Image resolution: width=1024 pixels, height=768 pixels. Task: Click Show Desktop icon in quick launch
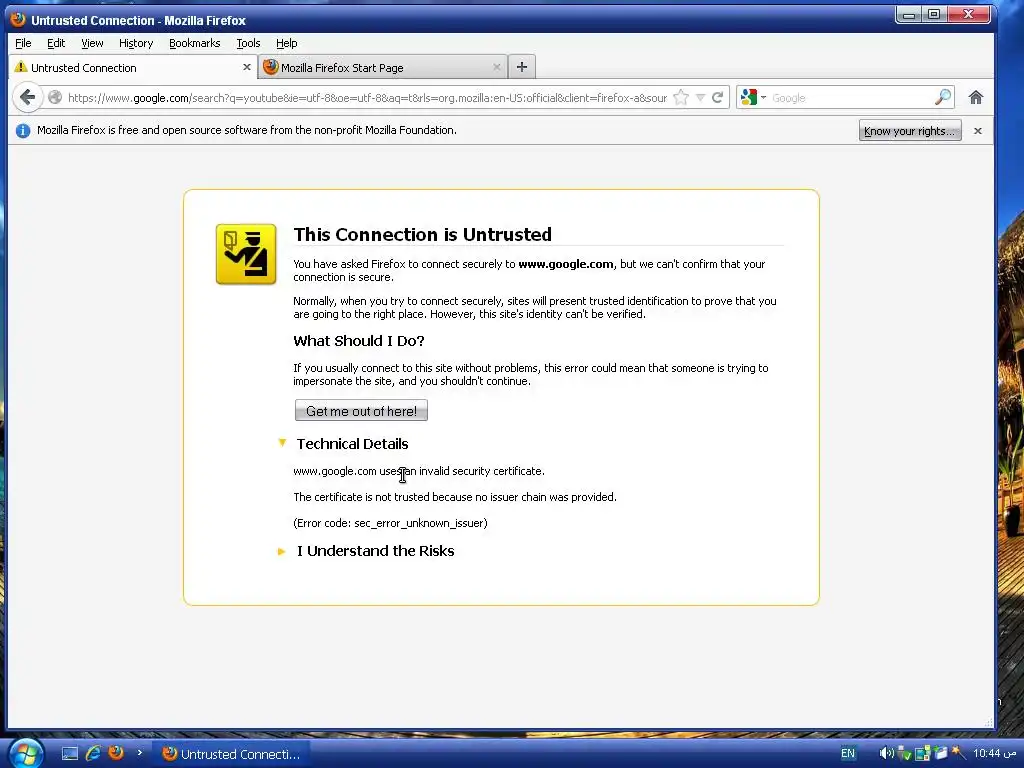pyautogui.click(x=70, y=754)
